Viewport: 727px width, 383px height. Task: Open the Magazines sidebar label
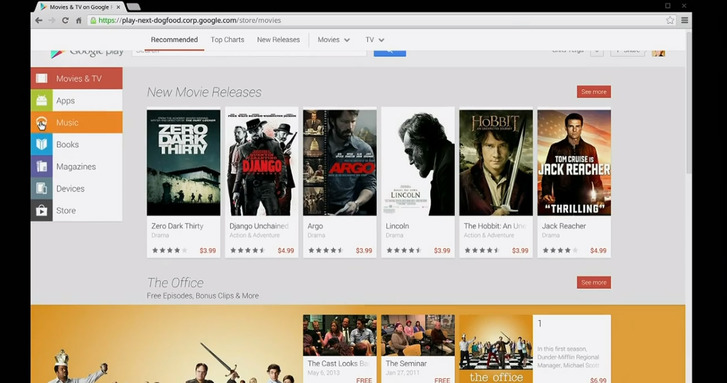point(76,166)
